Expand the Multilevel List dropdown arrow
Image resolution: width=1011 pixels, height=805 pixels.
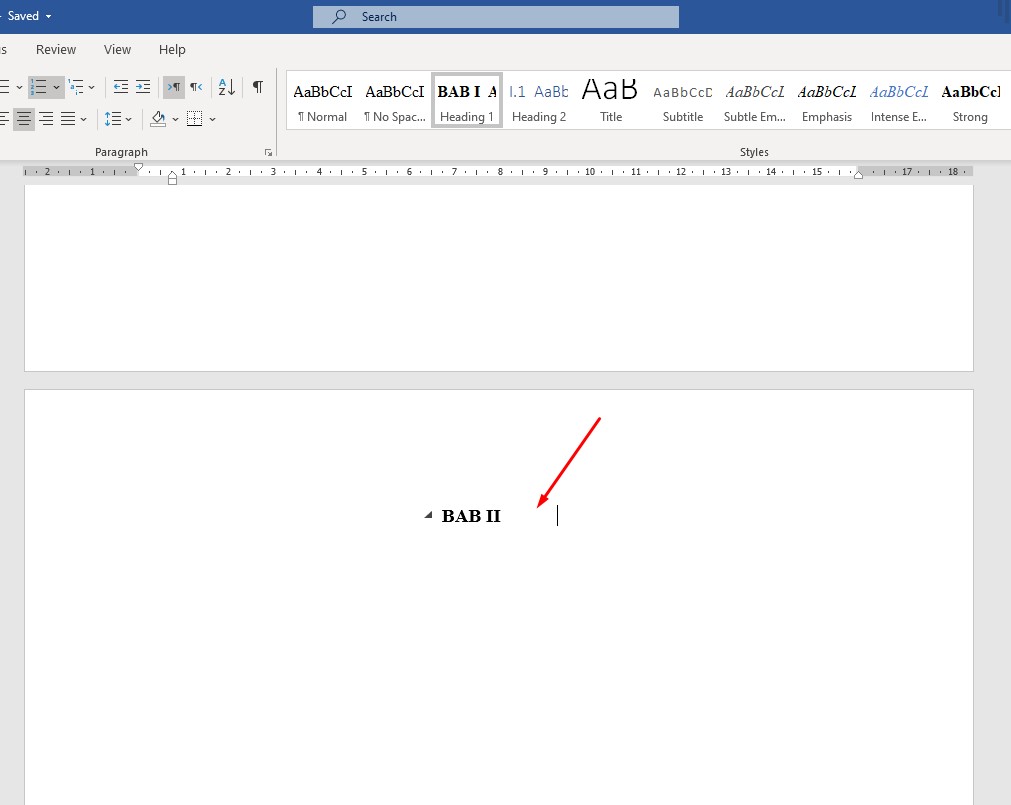click(x=92, y=87)
